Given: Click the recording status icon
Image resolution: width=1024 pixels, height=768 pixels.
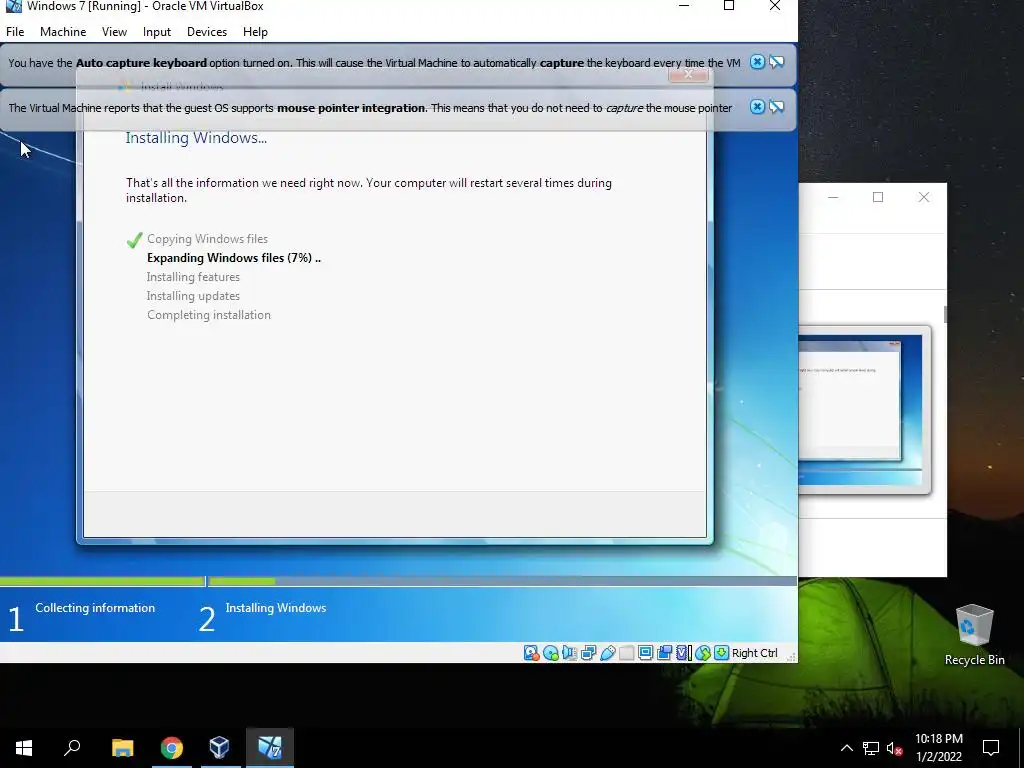Looking at the screenshot, I should click(664, 653).
